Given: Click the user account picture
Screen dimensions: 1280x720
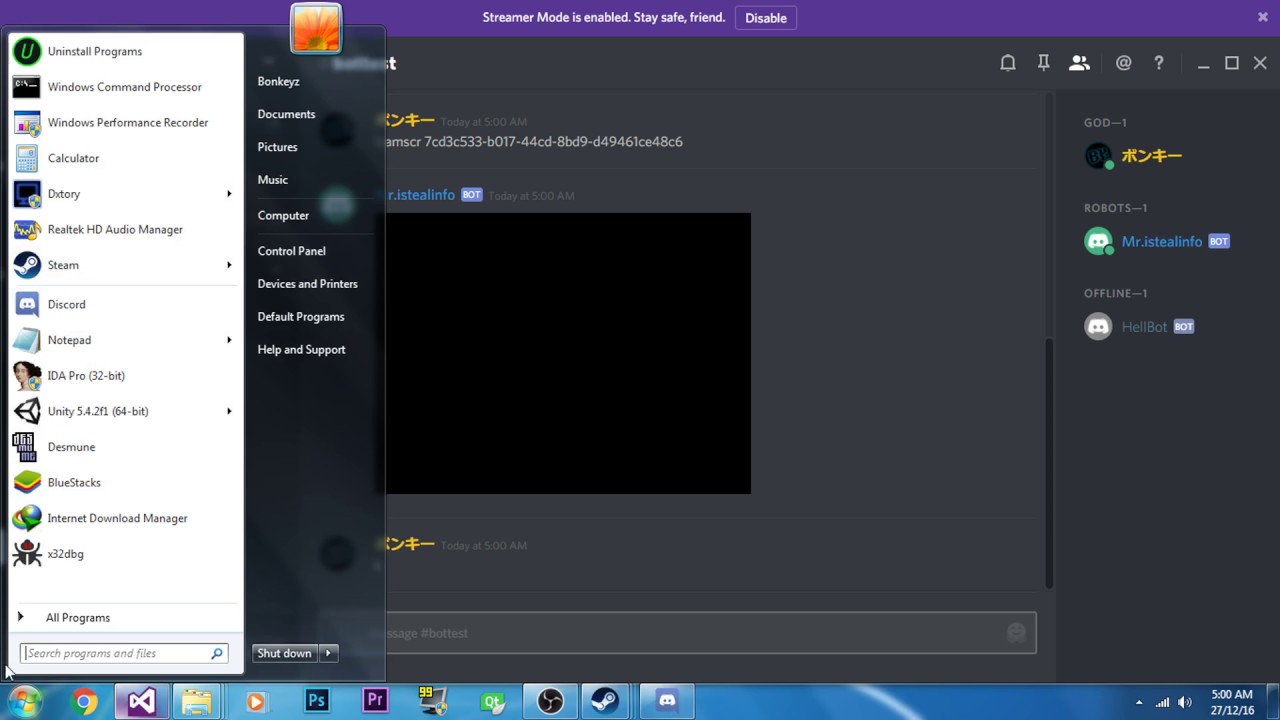Looking at the screenshot, I should (316, 28).
